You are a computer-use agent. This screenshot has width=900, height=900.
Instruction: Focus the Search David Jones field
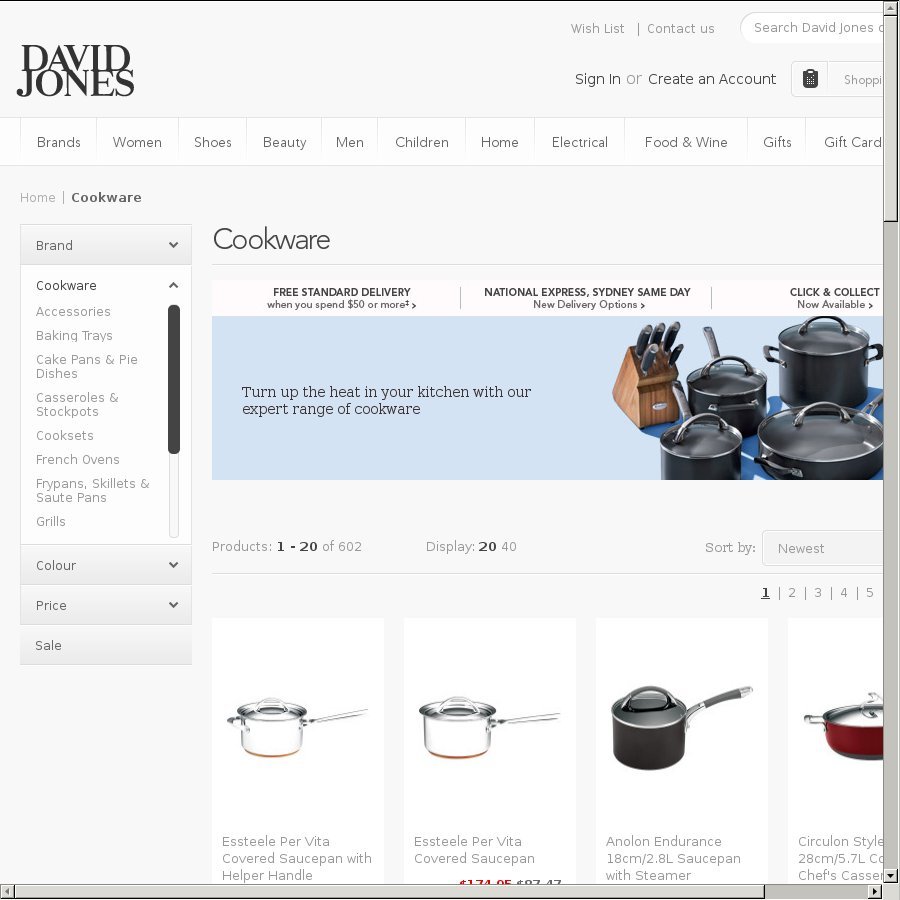click(x=812, y=28)
